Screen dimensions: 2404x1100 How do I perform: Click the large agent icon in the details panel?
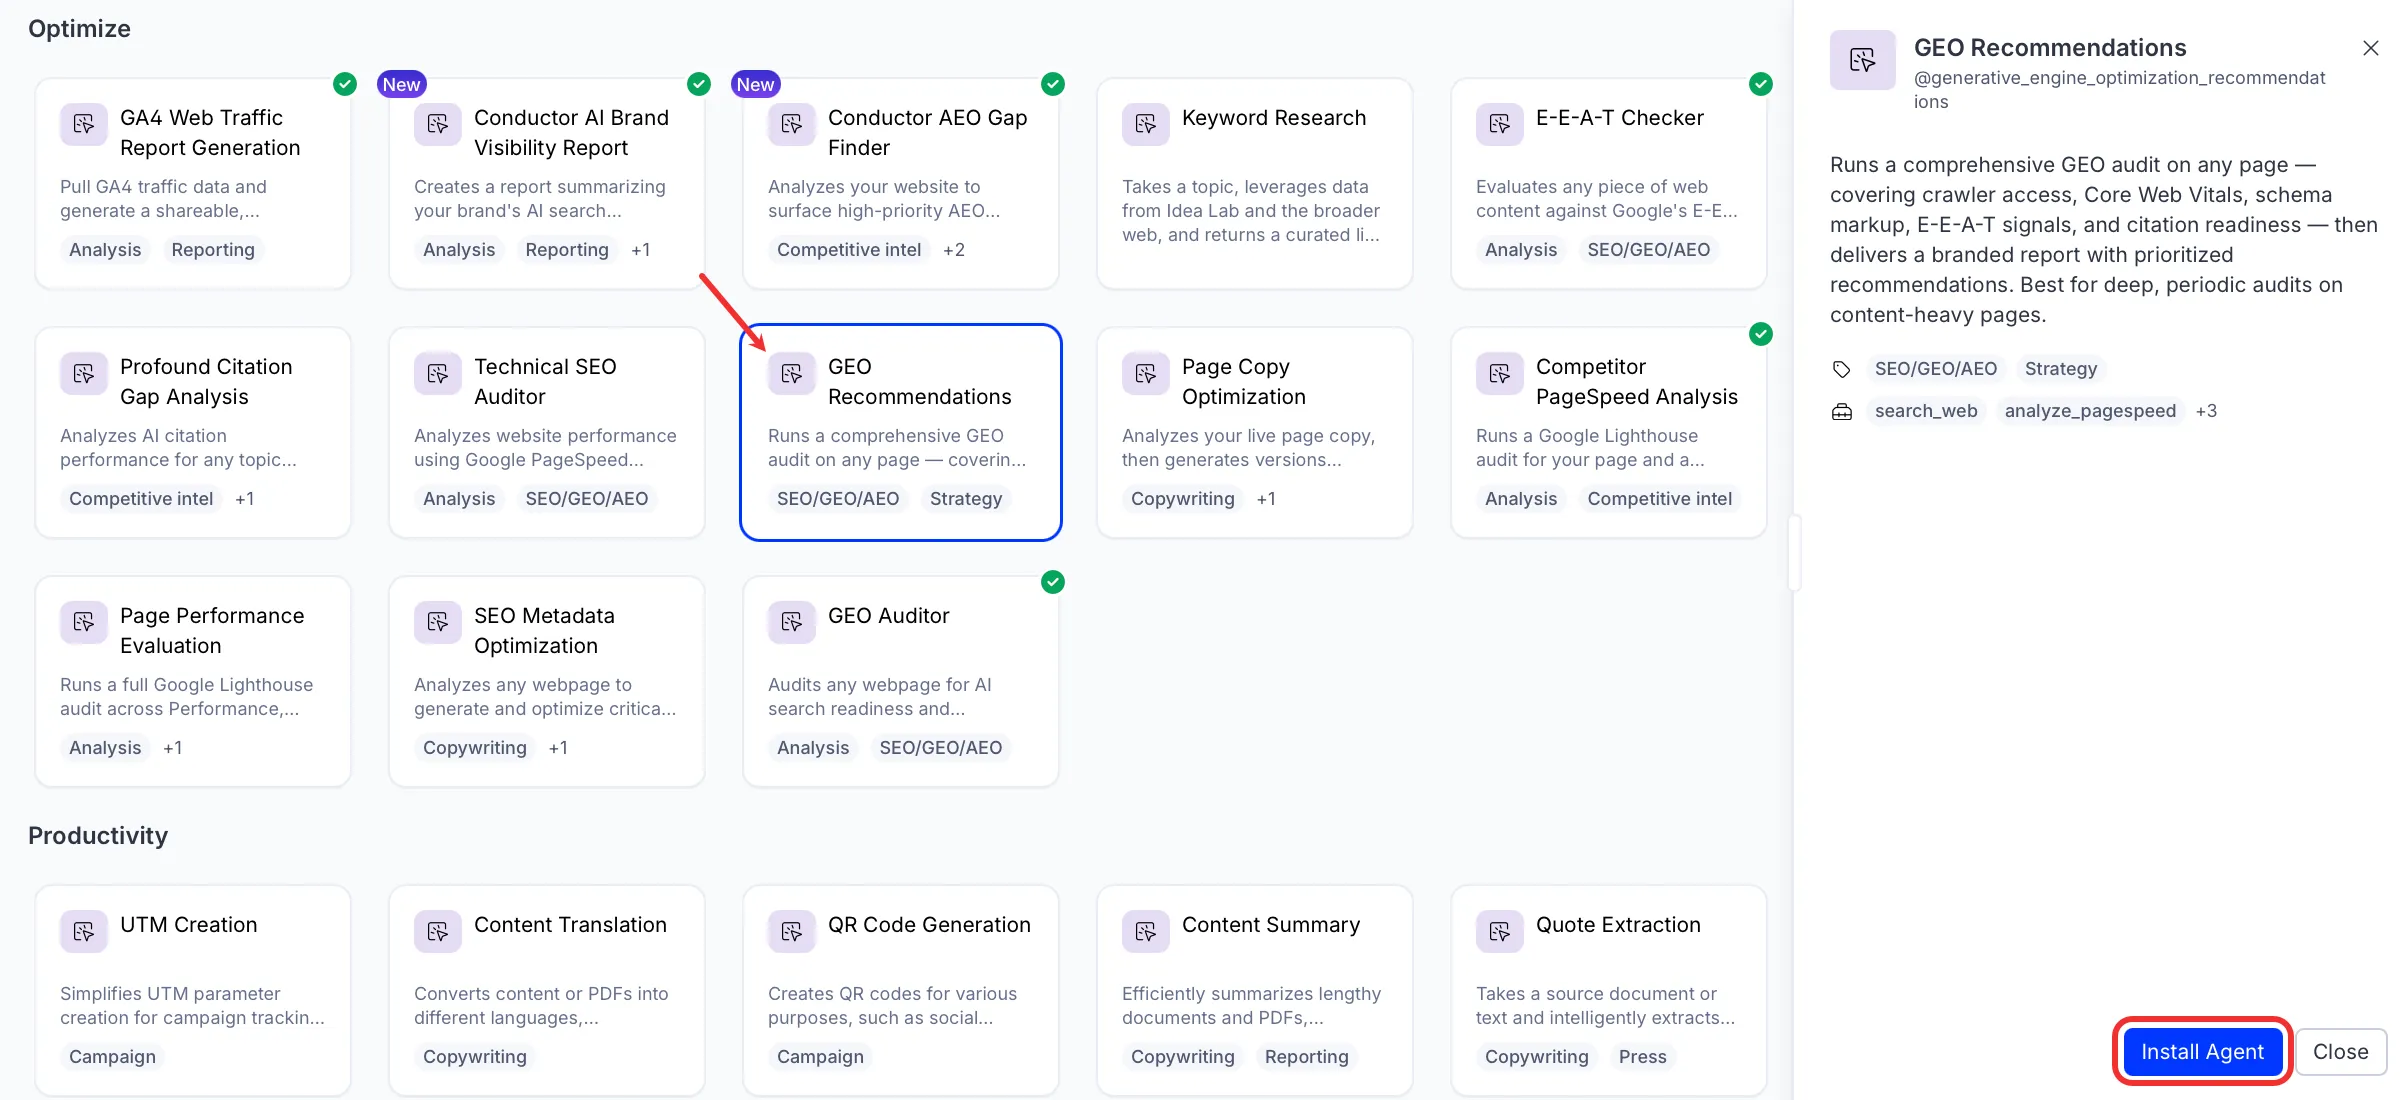click(x=1863, y=60)
